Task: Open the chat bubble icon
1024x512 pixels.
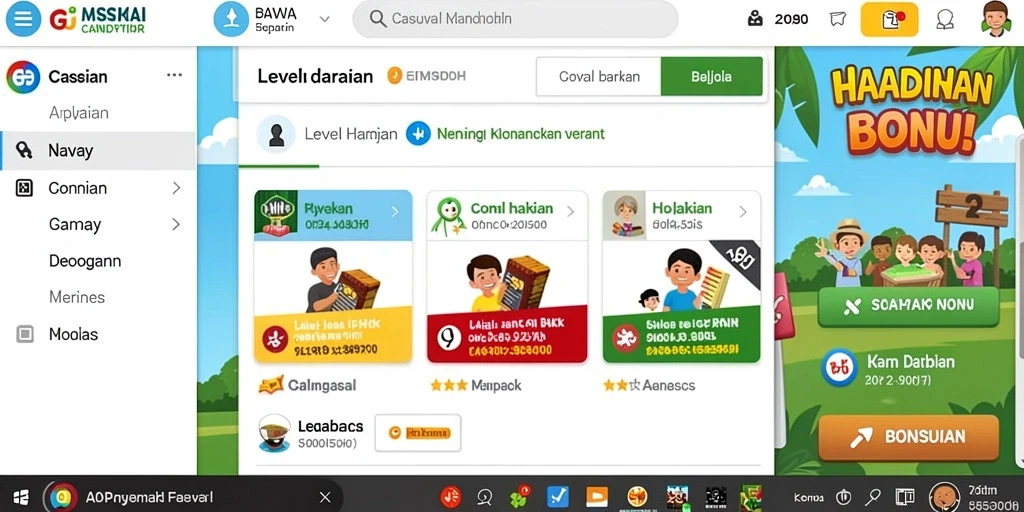Action: [x=944, y=20]
